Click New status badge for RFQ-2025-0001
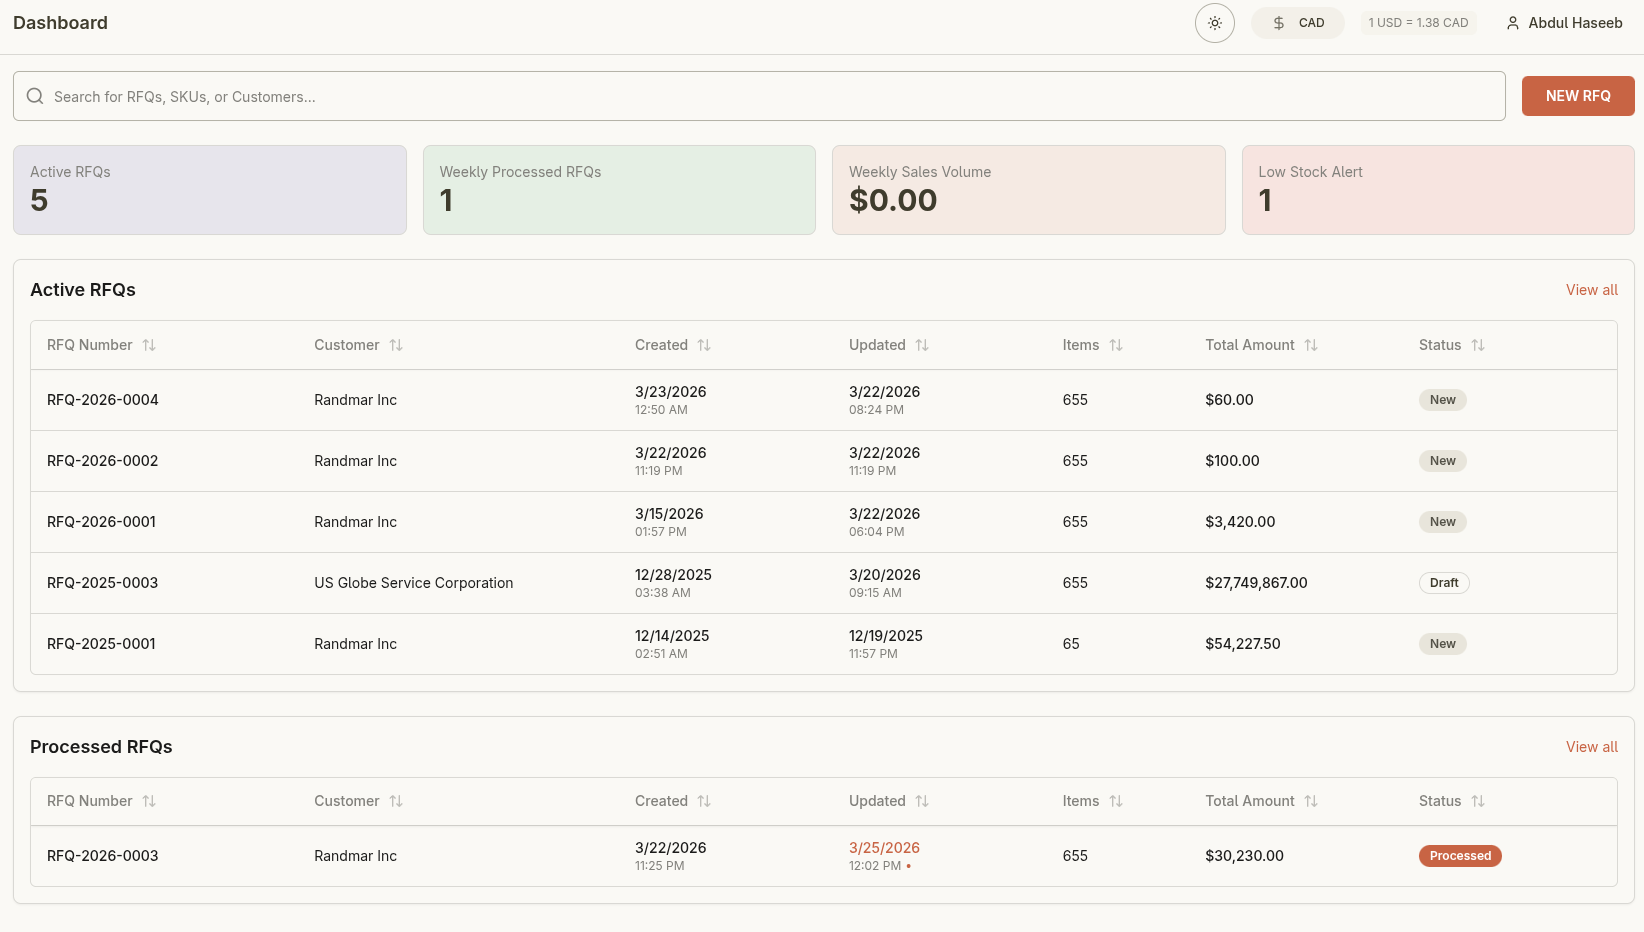 1443,644
